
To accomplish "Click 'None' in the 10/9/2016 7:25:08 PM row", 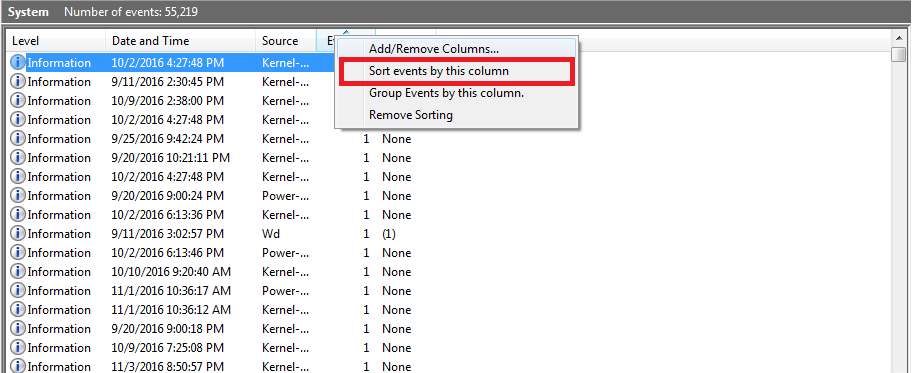I will coord(397,348).
